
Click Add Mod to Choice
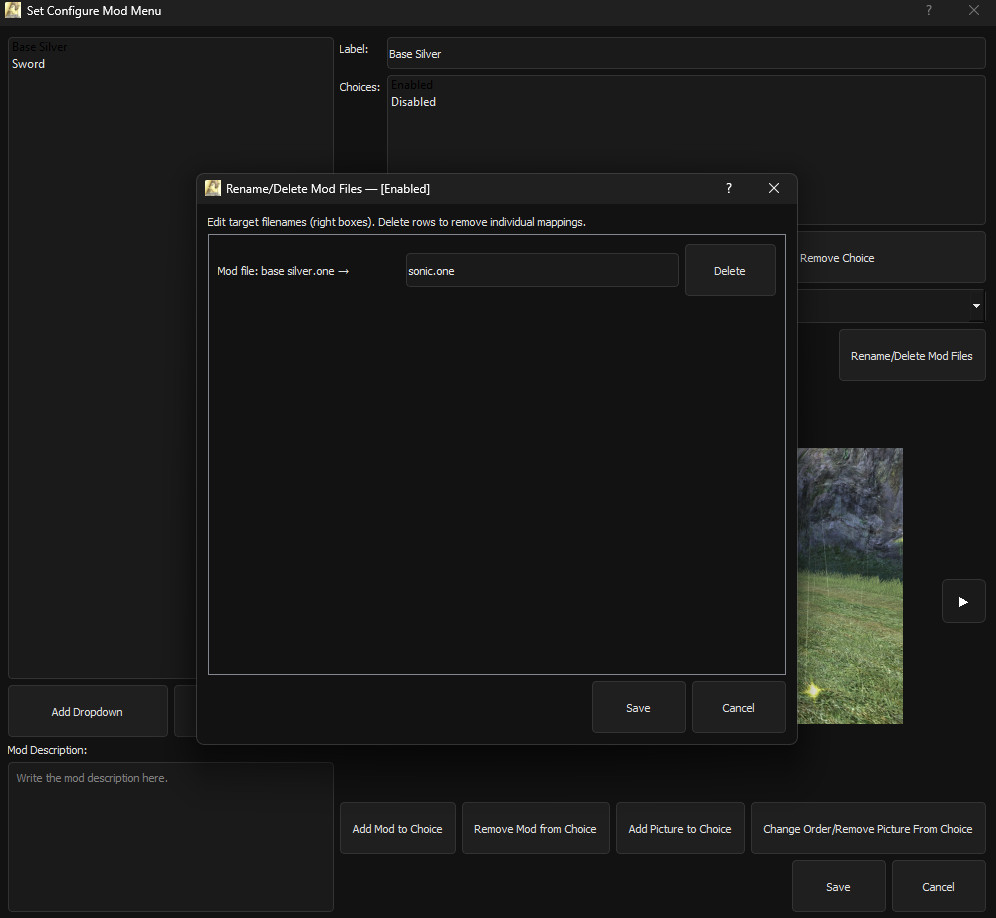[398, 828]
